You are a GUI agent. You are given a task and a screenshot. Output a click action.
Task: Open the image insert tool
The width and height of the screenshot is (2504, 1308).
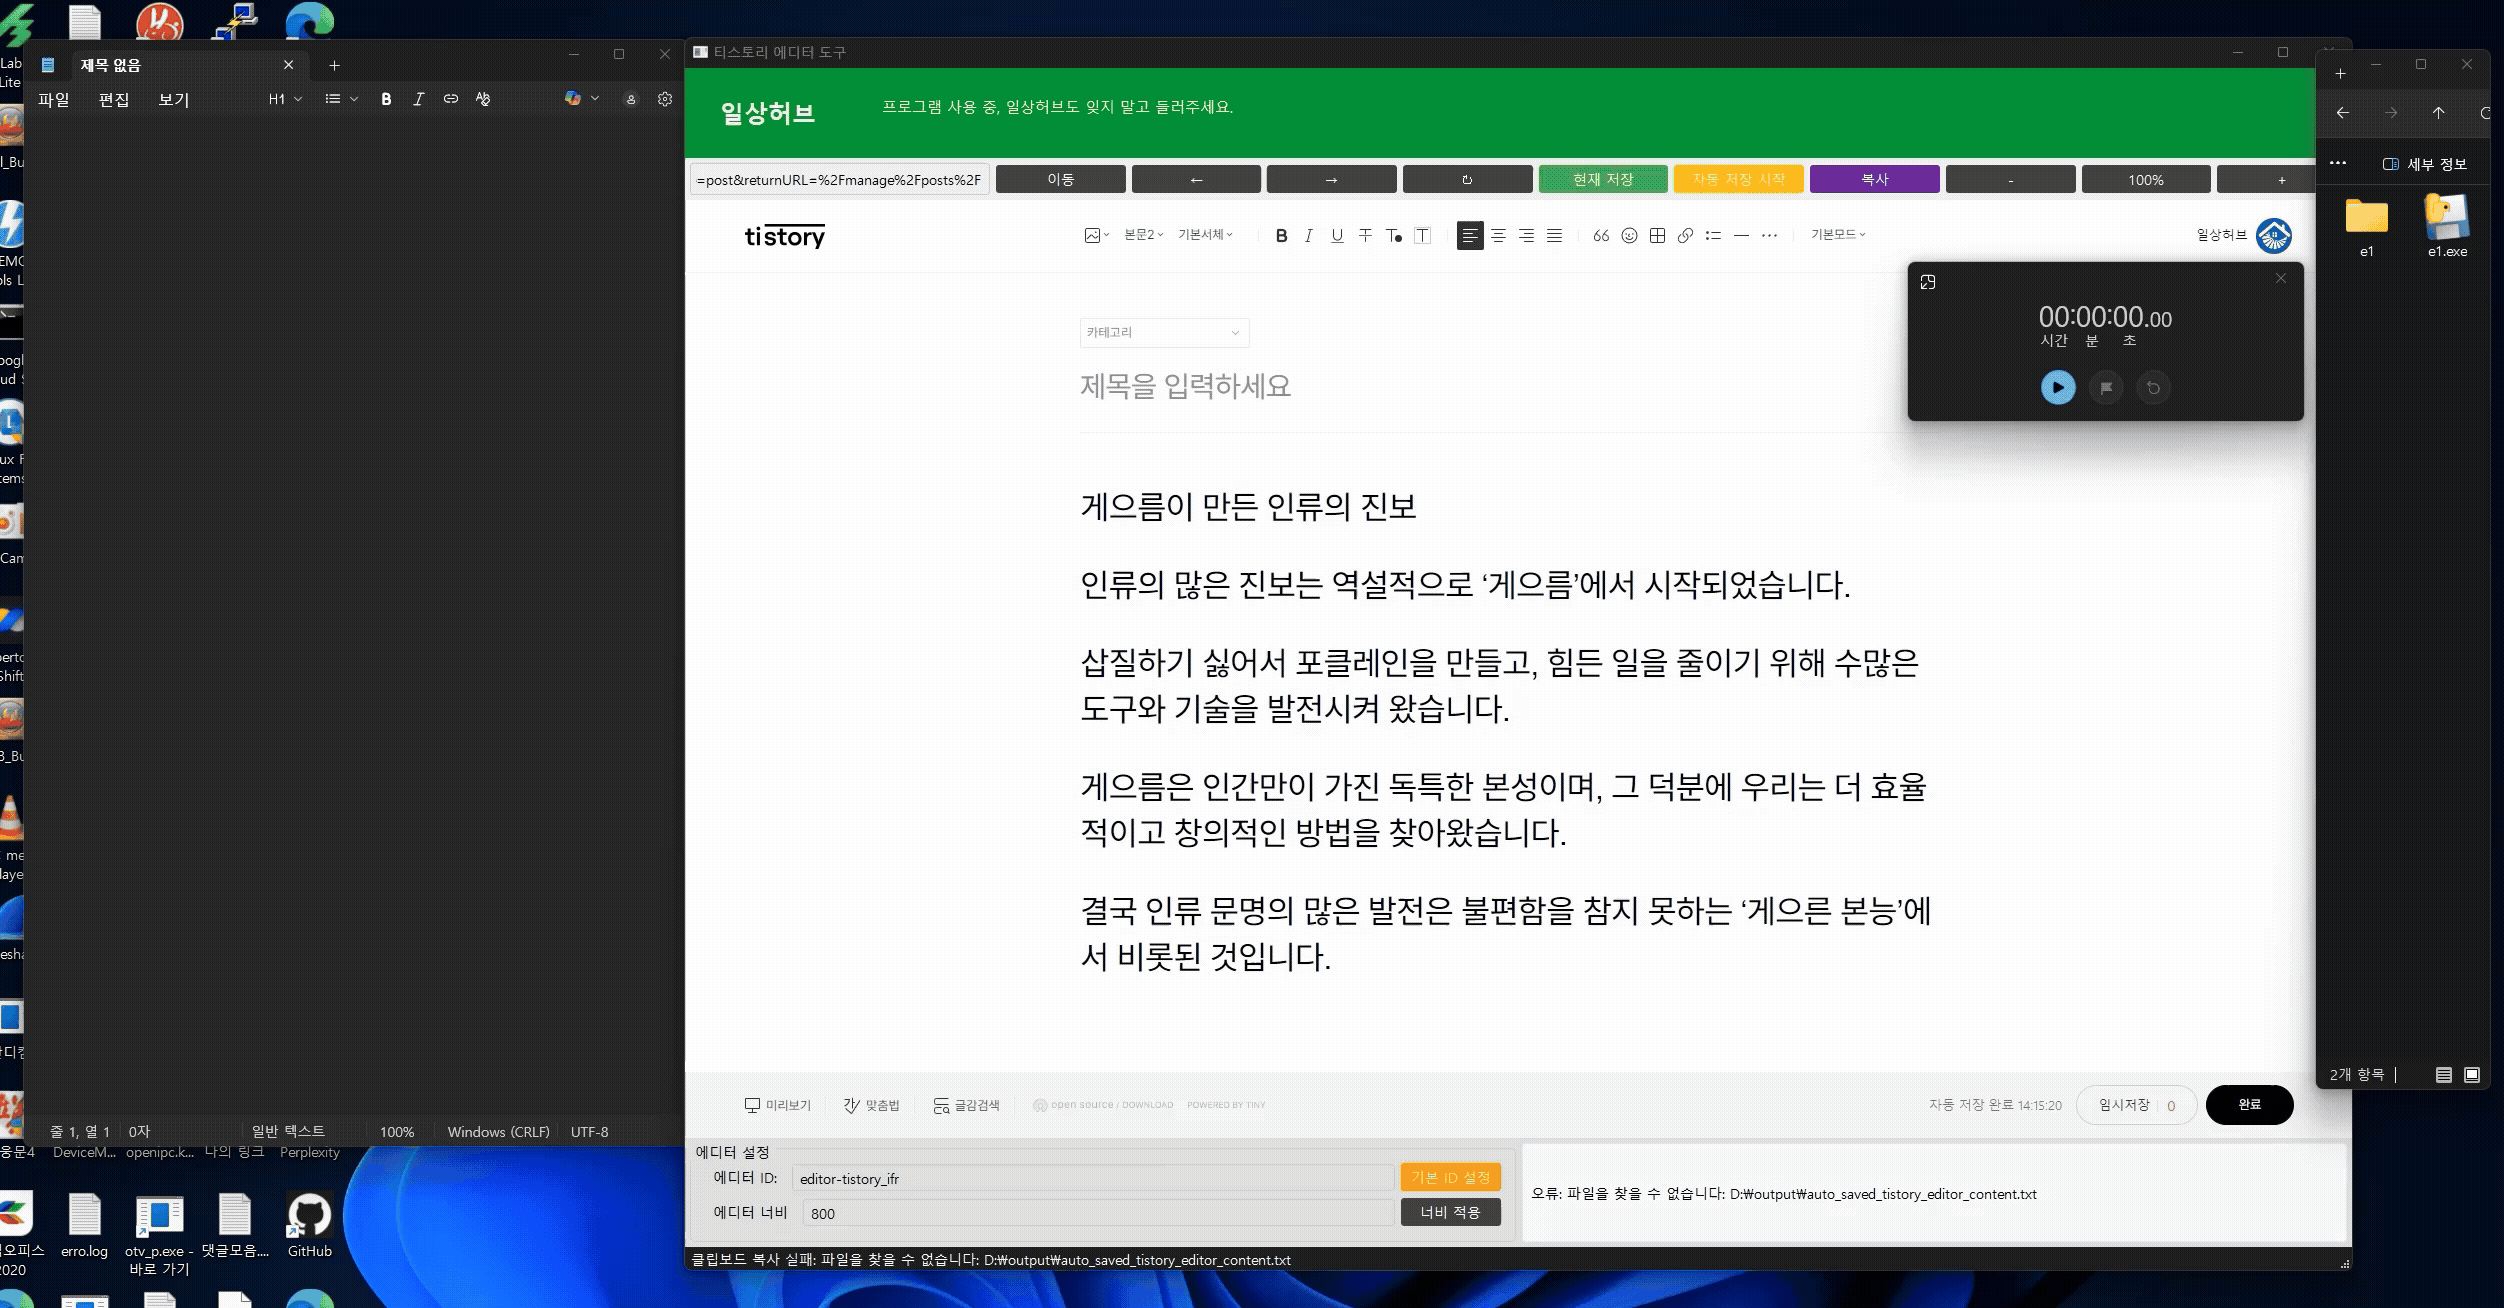point(1094,236)
